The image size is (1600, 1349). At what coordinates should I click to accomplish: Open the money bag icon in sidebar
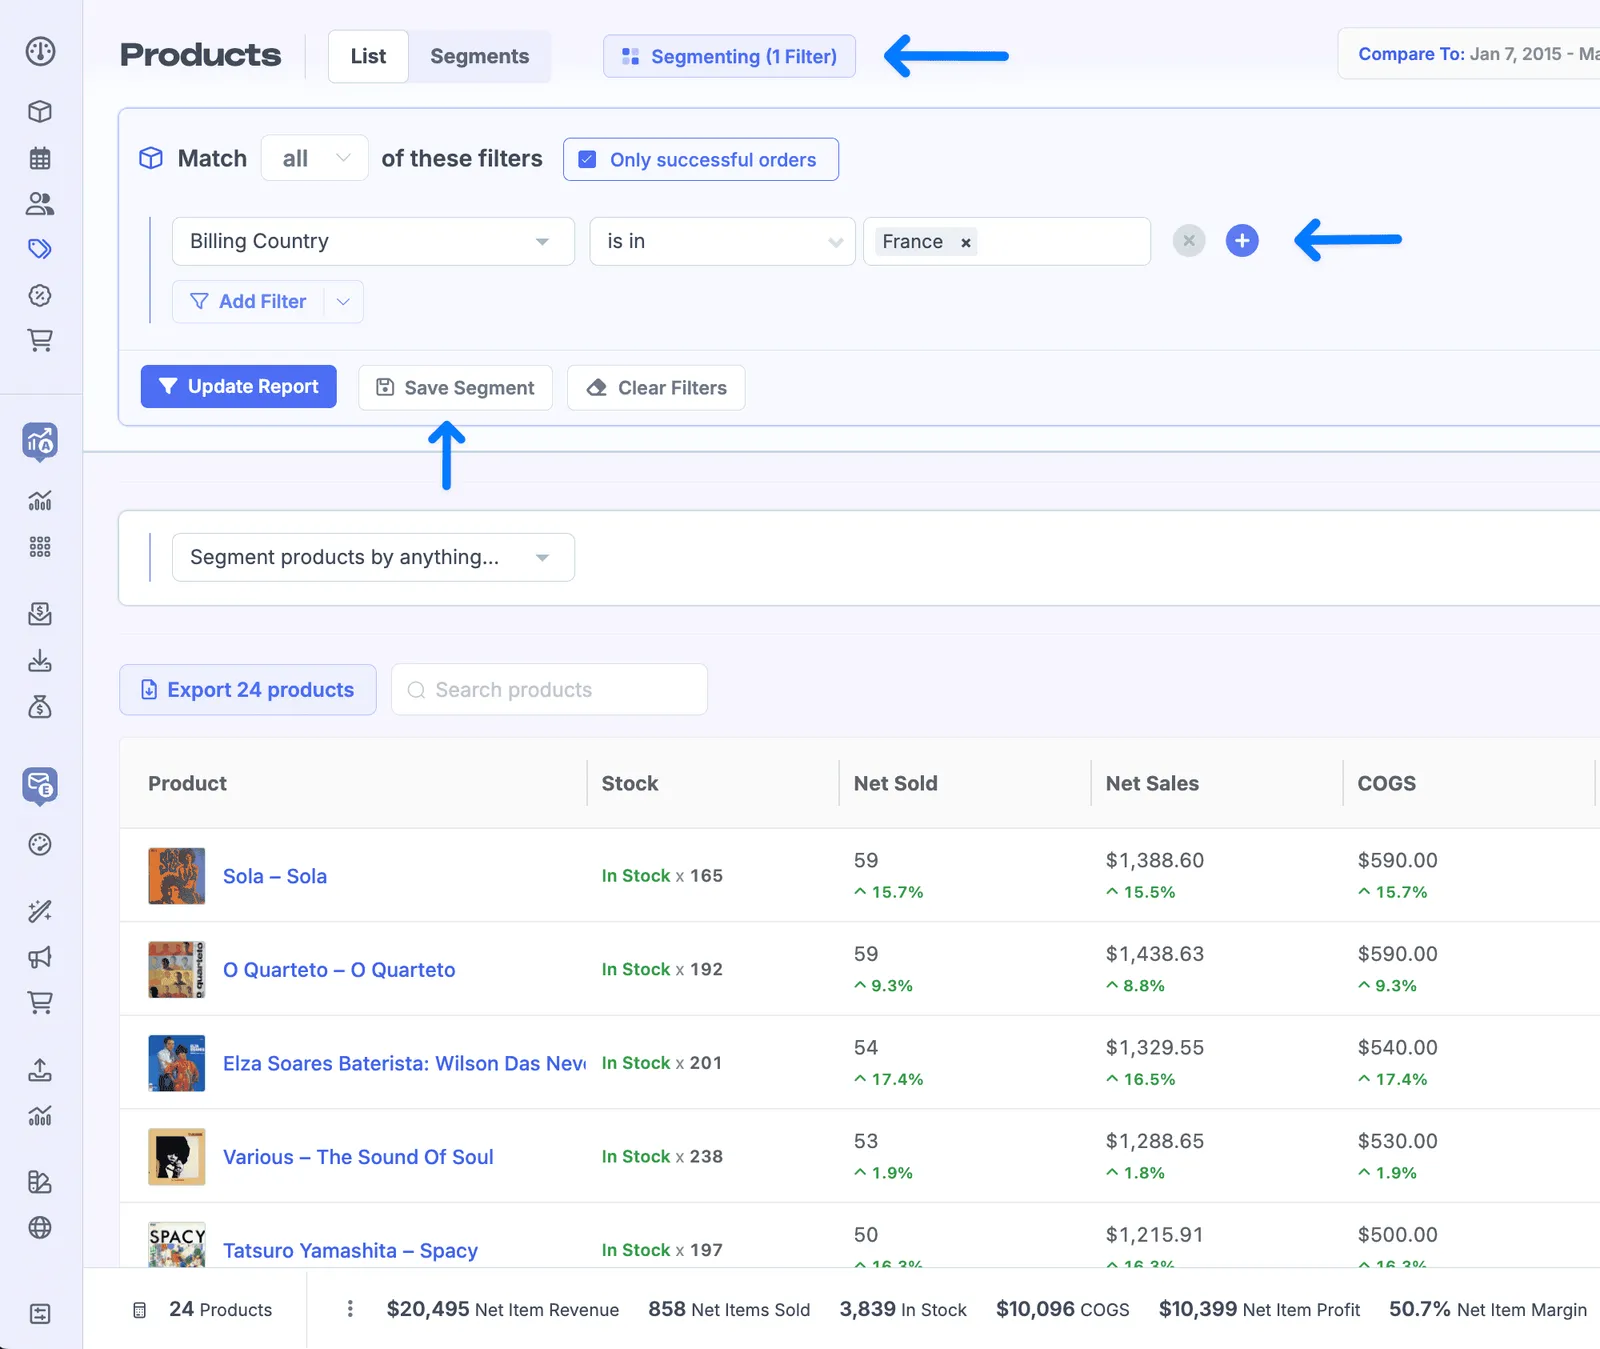40,707
